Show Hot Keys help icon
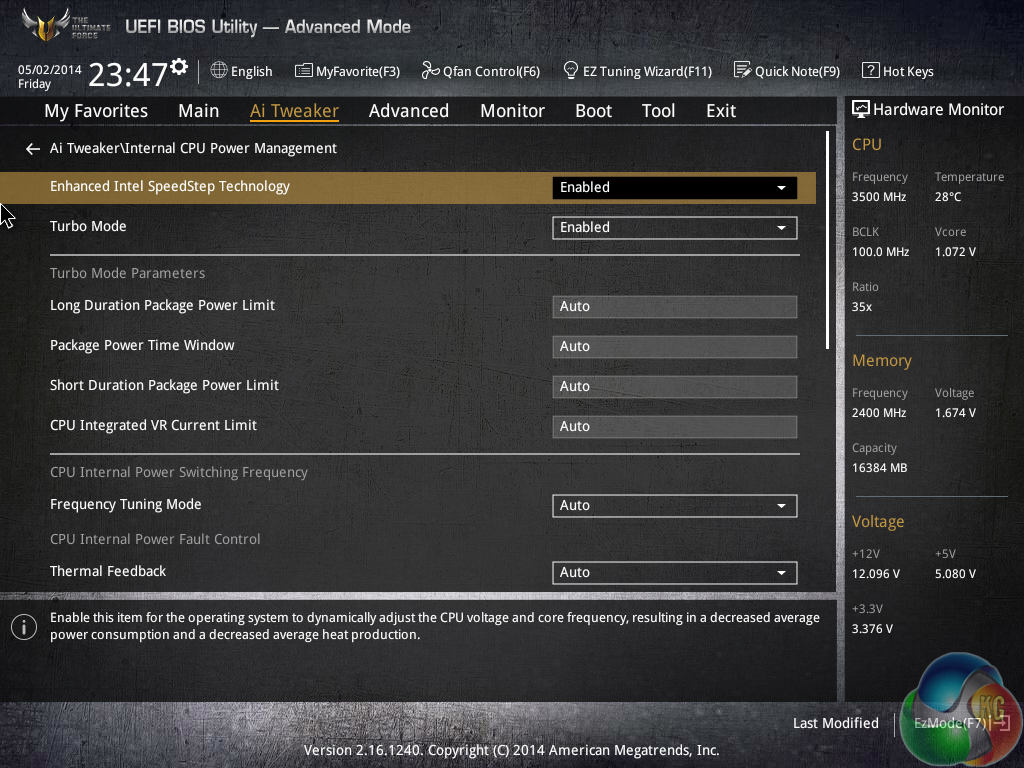Screen dimensions: 1024x768 870,71
